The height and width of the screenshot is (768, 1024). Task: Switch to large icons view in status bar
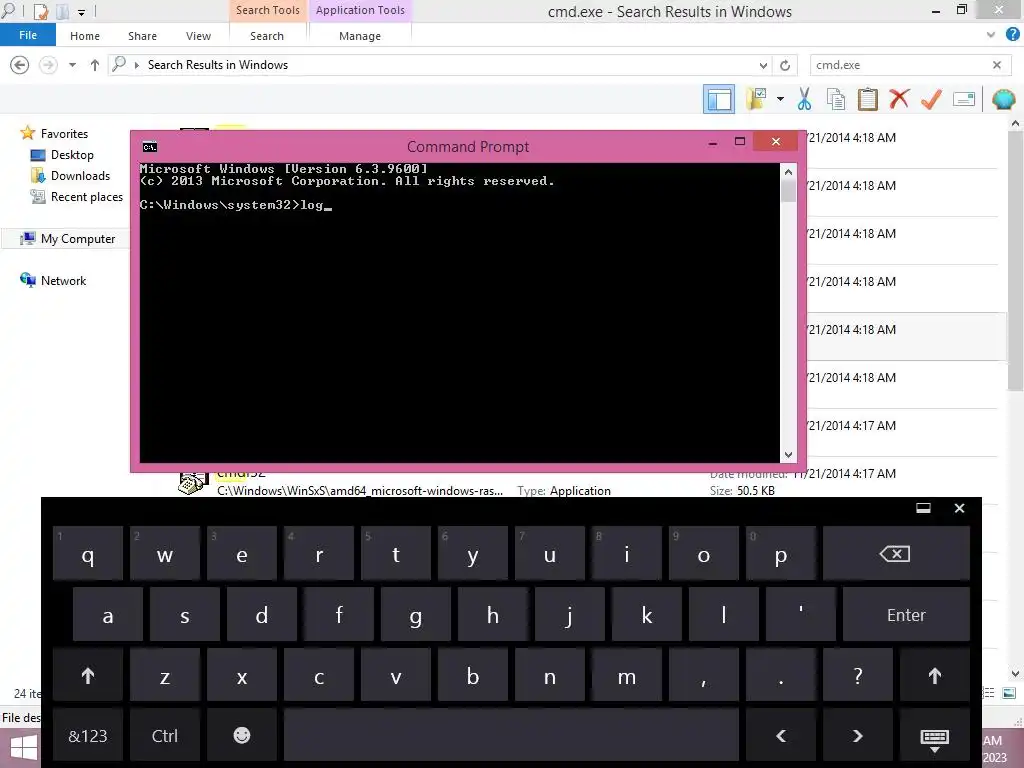click(x=1009, y=693)
